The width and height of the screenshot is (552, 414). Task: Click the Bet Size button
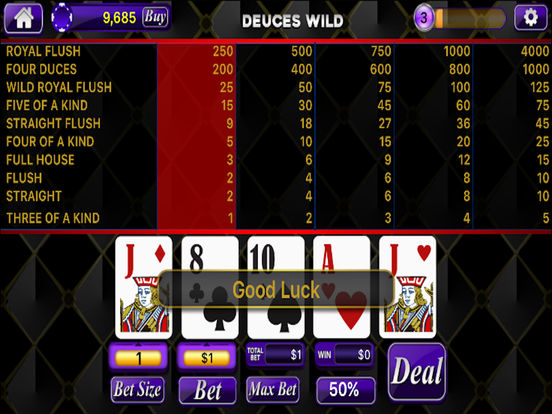(137, 390)
